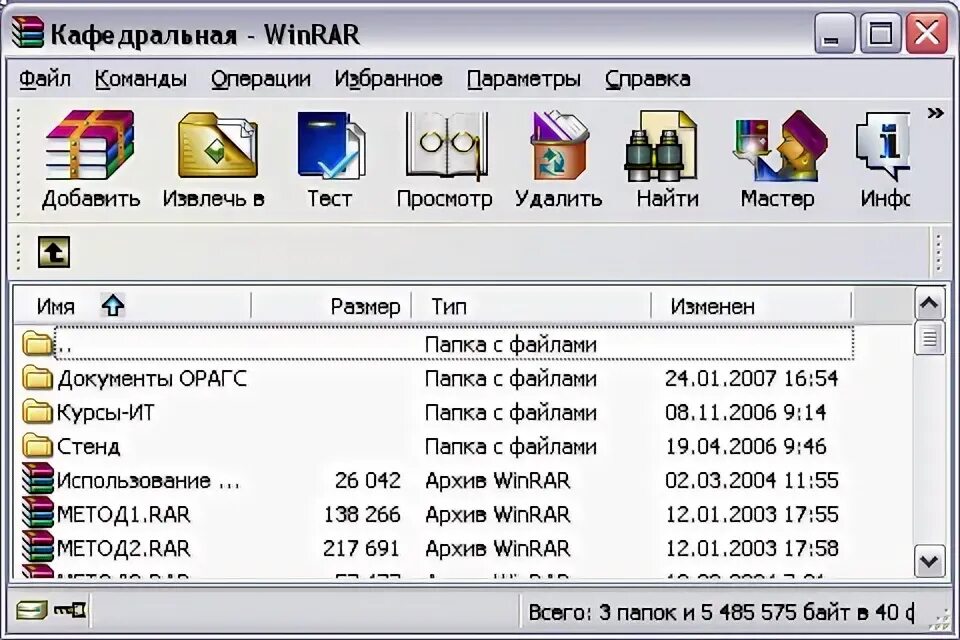Click size value '26 042'
The width and height of the screenshot is (960, 640).
point(367,481)
